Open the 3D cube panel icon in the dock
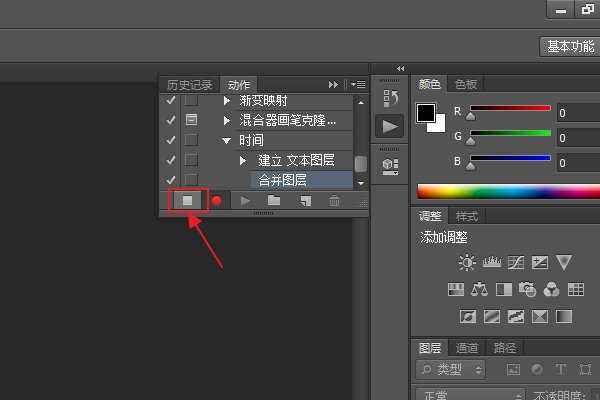 [x=390, y=167]
